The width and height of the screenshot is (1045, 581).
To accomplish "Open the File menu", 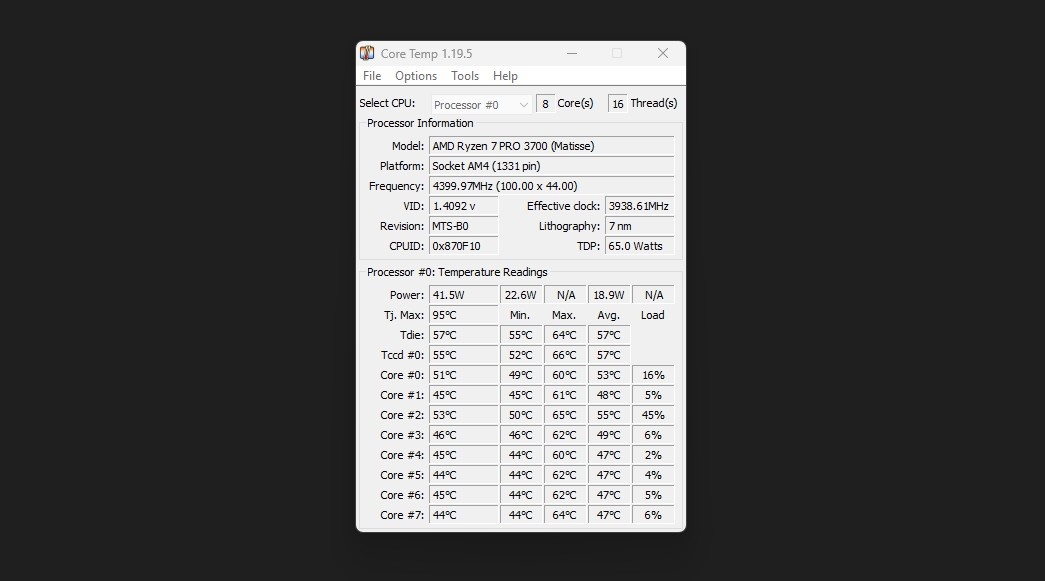I will pos(371,75).
